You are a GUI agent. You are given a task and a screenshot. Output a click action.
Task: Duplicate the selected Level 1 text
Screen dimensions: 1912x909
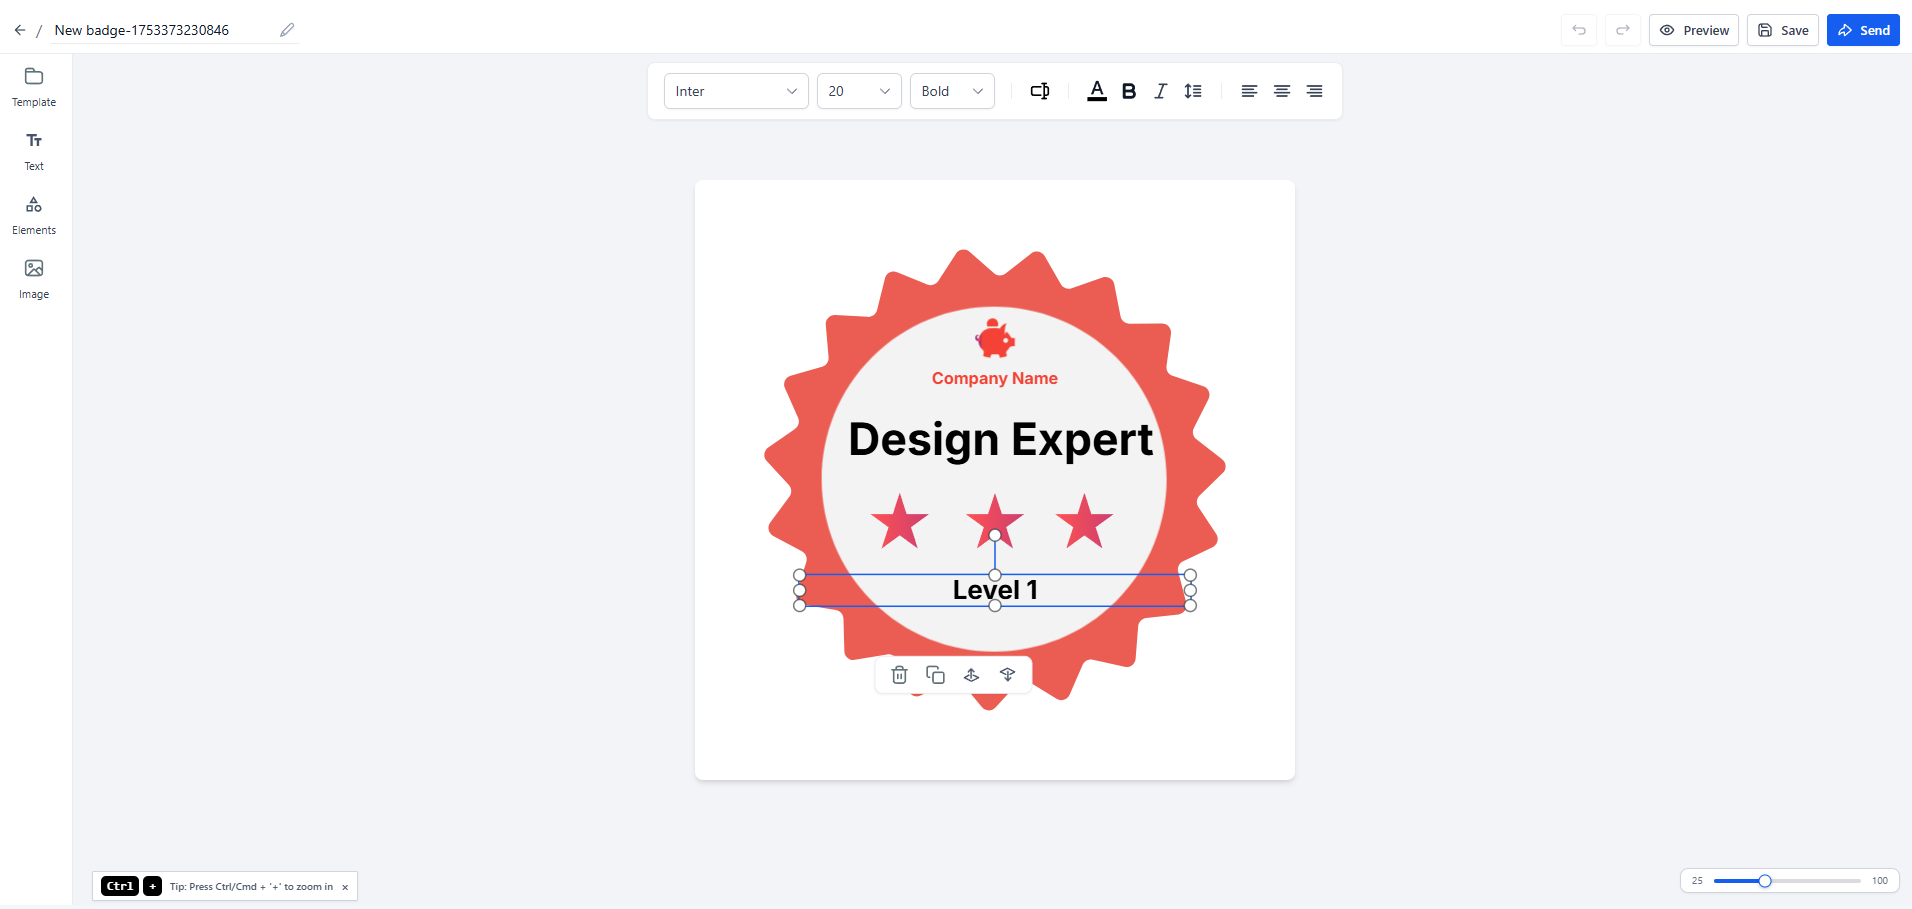(x=935, y=675)
